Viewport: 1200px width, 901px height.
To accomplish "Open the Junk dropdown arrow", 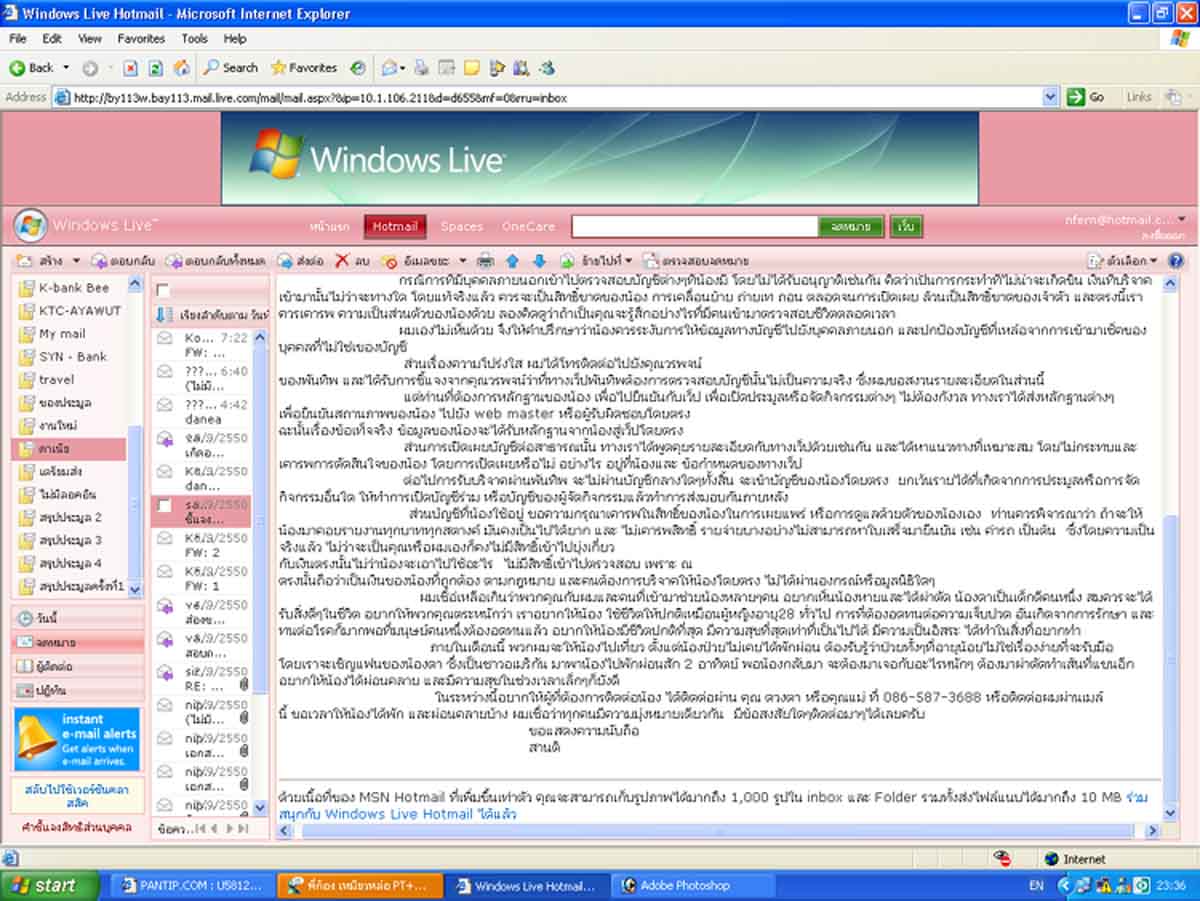I will [464, 261].
